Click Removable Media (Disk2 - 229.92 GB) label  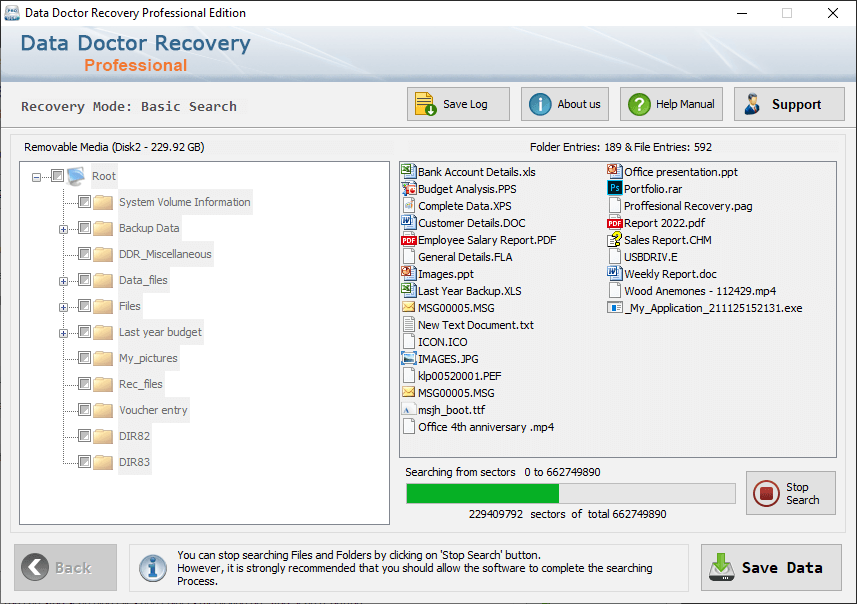pos(114,147)
